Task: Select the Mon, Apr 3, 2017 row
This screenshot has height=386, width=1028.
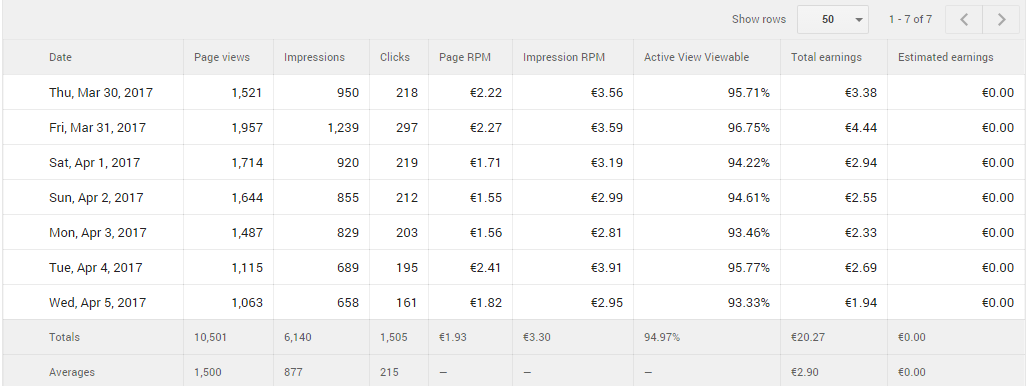Action: (x=514, y=233)
